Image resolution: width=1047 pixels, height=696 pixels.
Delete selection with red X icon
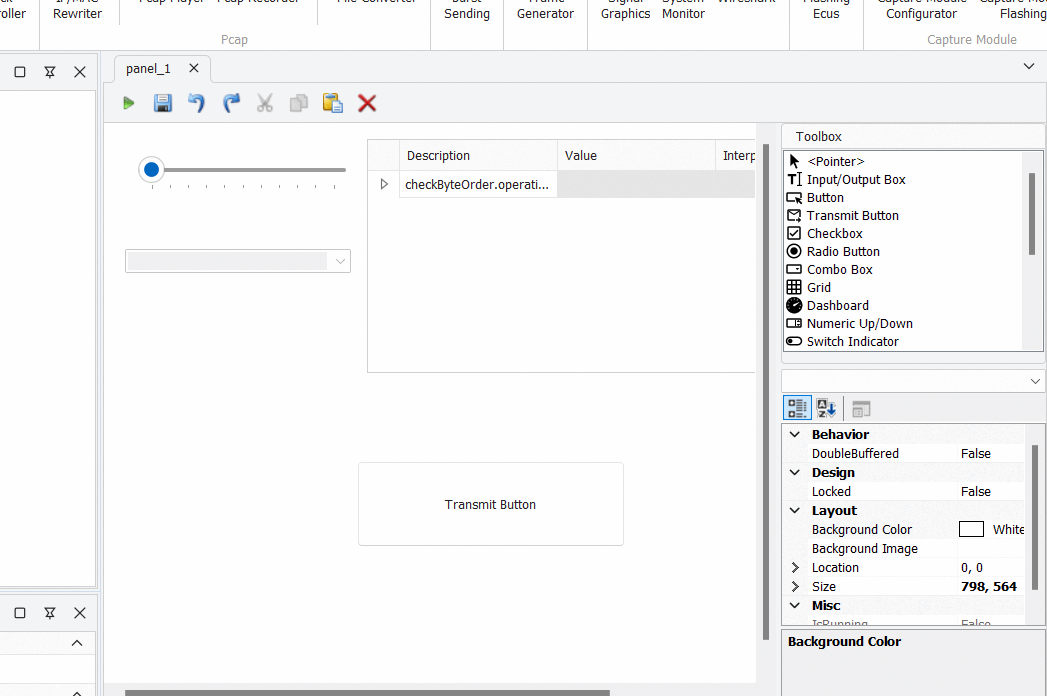(367, 103)
